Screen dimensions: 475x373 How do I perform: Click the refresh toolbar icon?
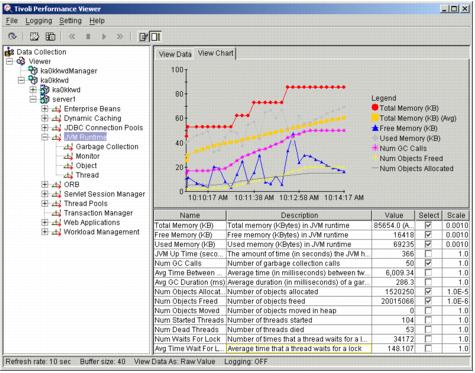(12, 36)
